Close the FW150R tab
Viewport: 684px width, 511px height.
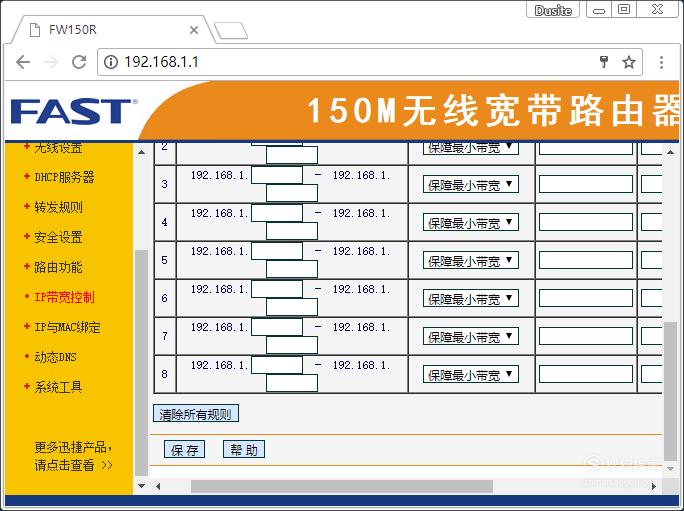194,30
